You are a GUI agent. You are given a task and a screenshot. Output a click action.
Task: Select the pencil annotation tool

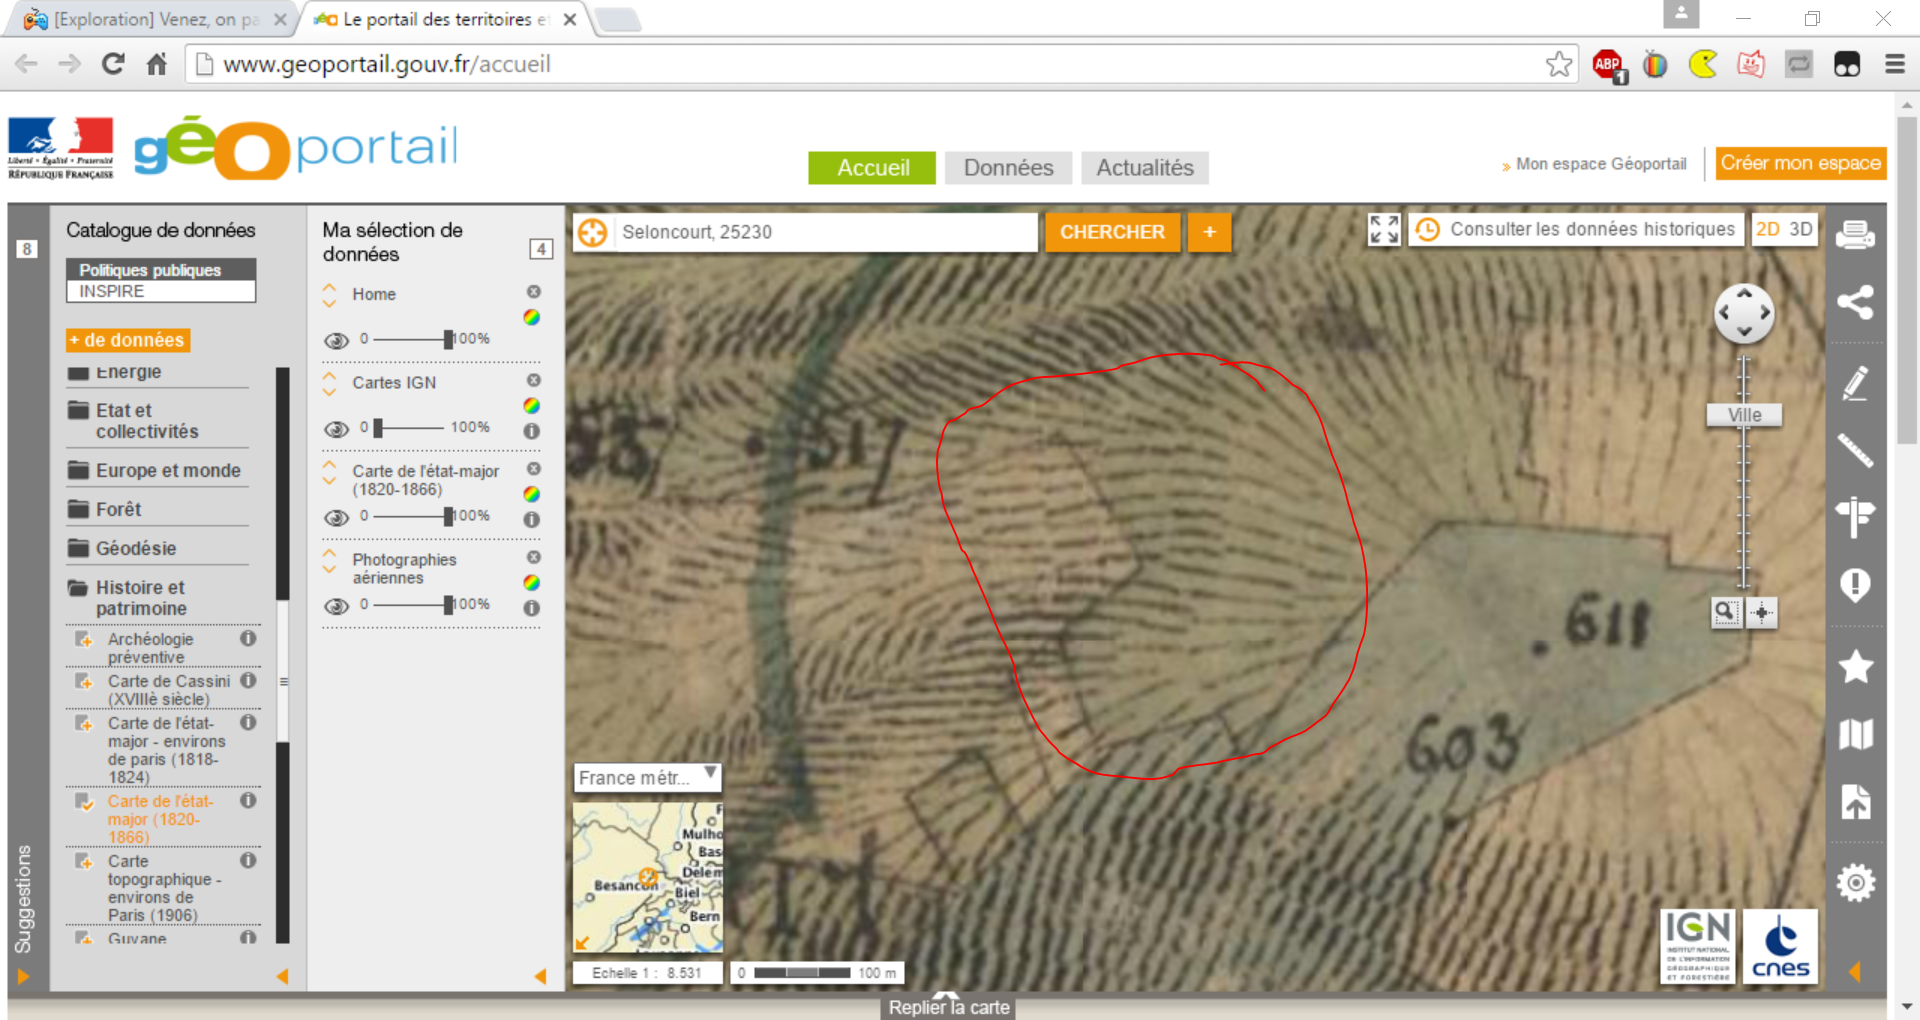[x=1855, y=383]
